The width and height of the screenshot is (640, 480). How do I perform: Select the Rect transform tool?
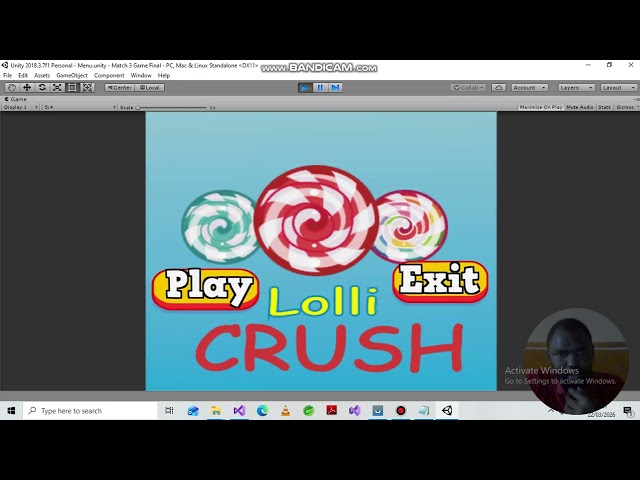(72, 87)
